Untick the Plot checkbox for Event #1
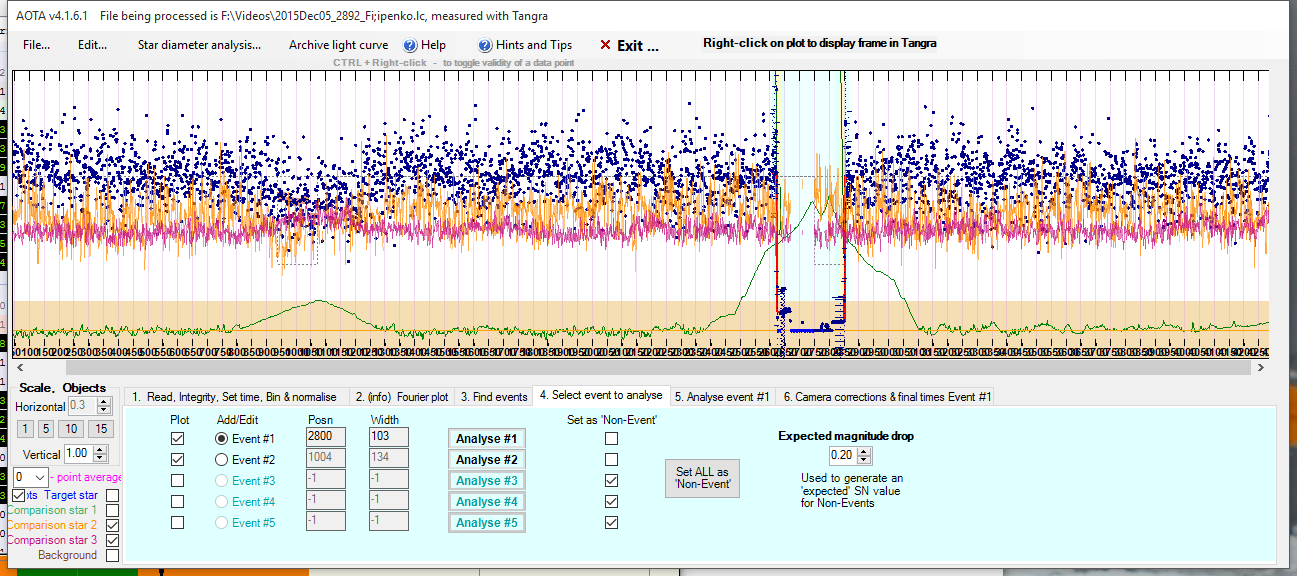 [178, 439]
